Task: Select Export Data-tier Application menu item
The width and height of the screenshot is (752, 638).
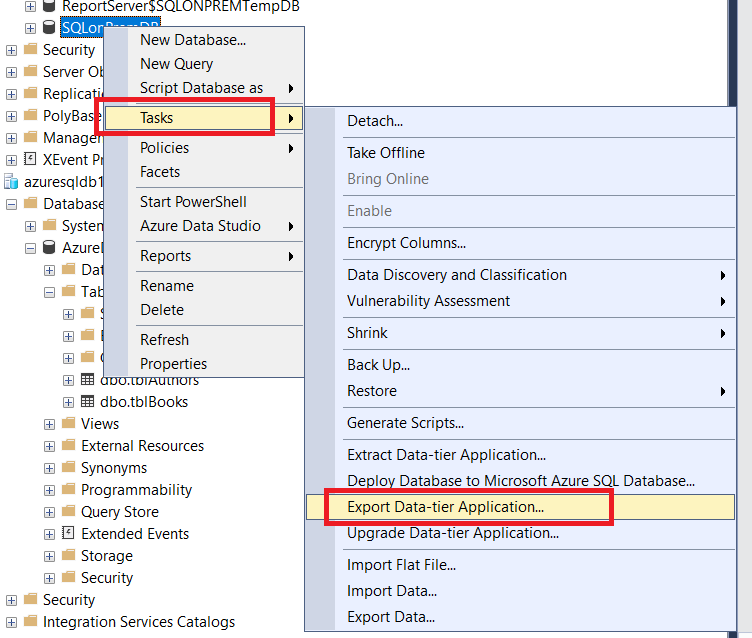Action: [x=445, y=507]
